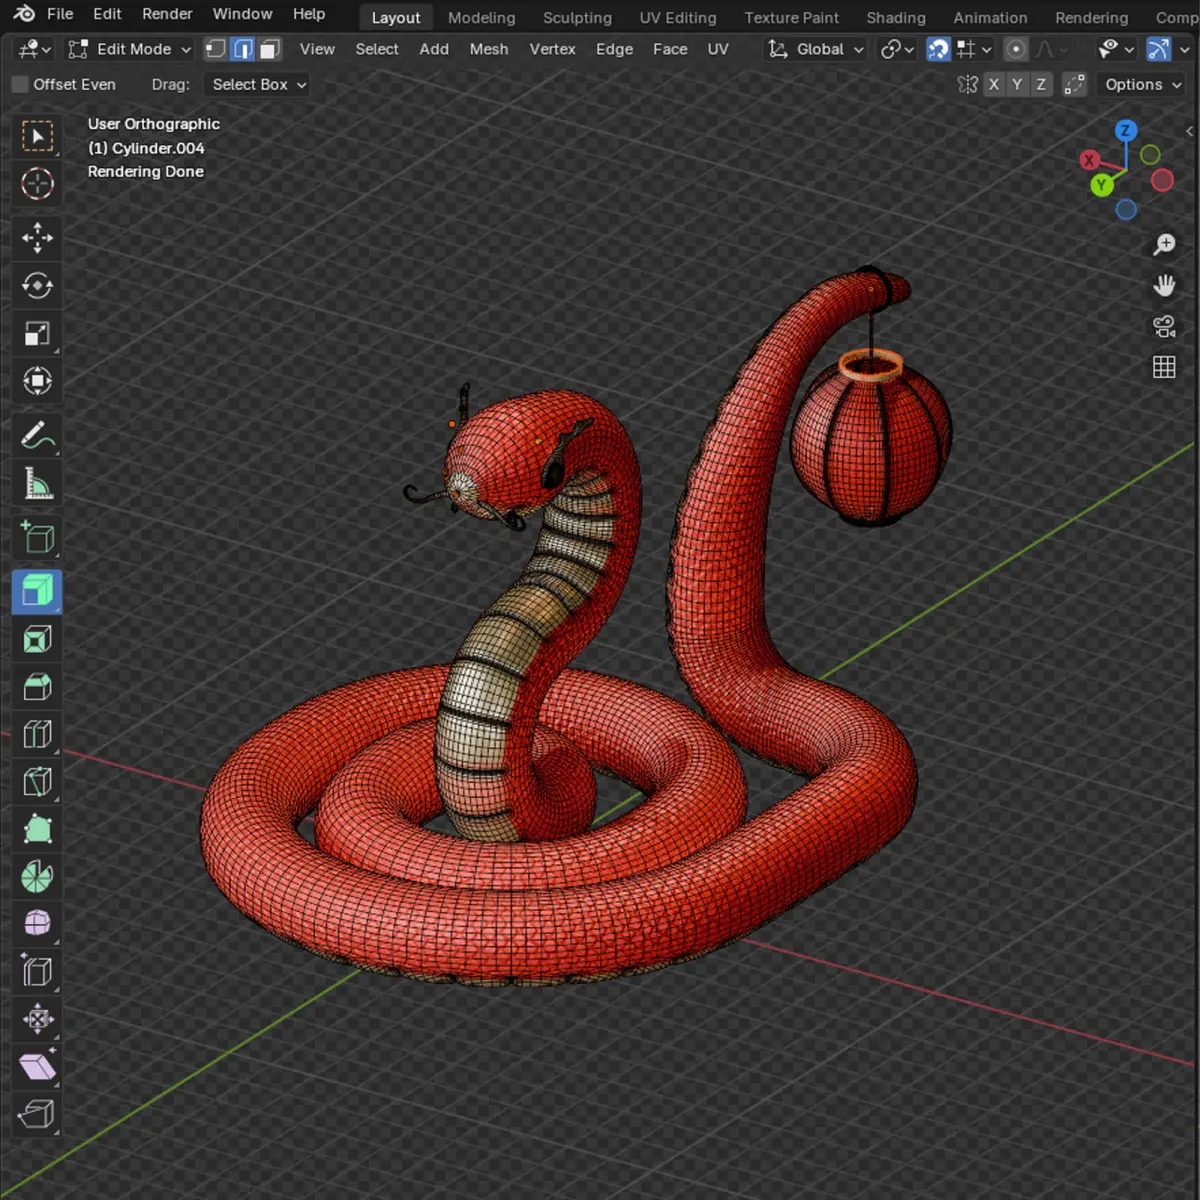Switch perspective/orthographic with grid icon
1200x1200 pixels.
[1164, 367]
